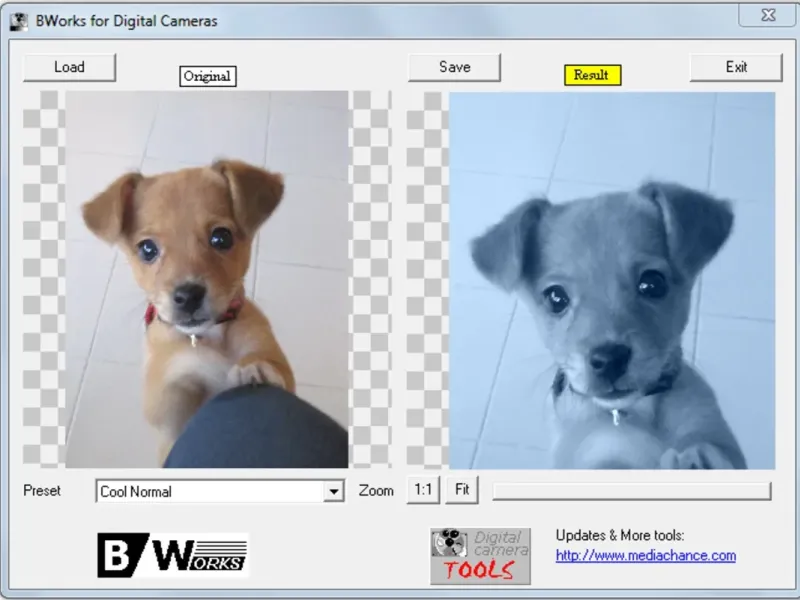Screen dimensions: 800x600
Task: Close the BWorks window
Action: pos(768,15)
